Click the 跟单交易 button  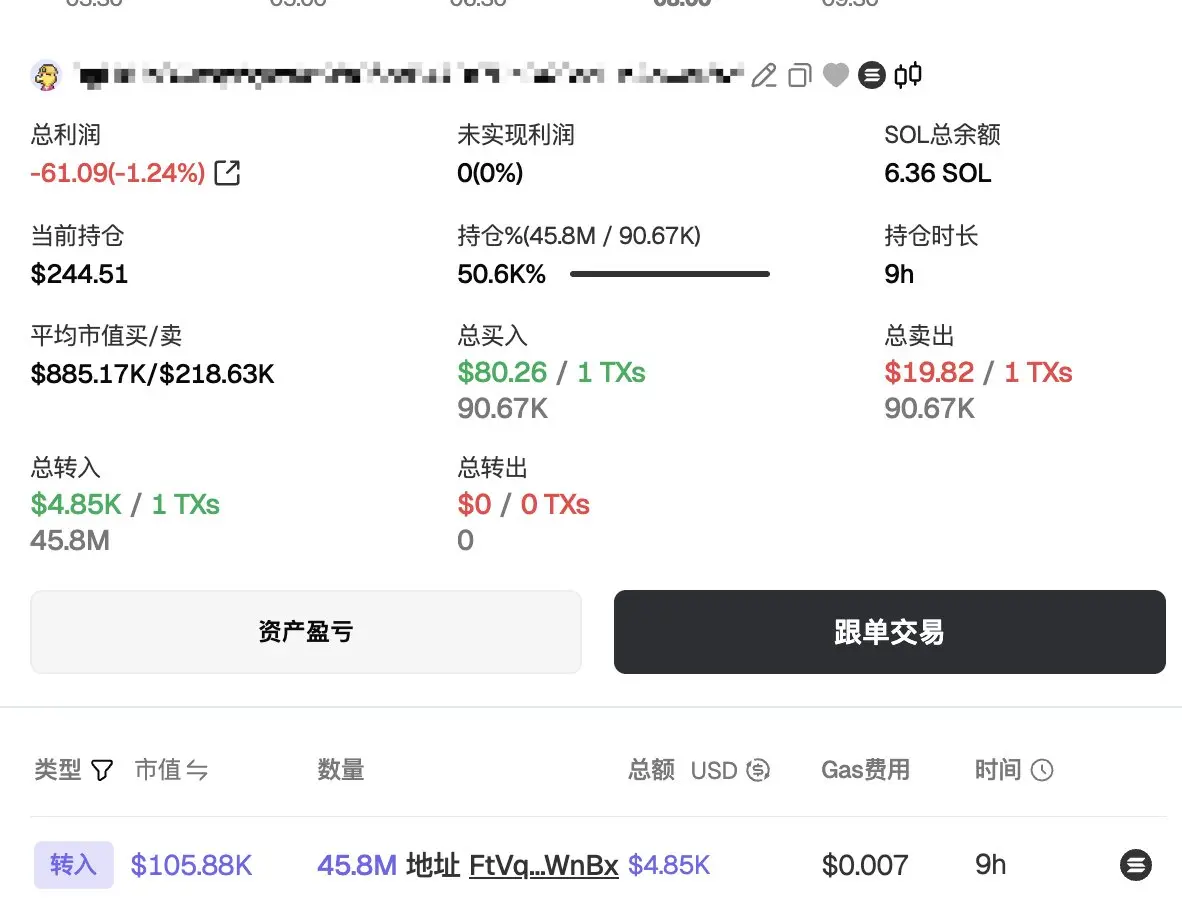pos(890,632)
